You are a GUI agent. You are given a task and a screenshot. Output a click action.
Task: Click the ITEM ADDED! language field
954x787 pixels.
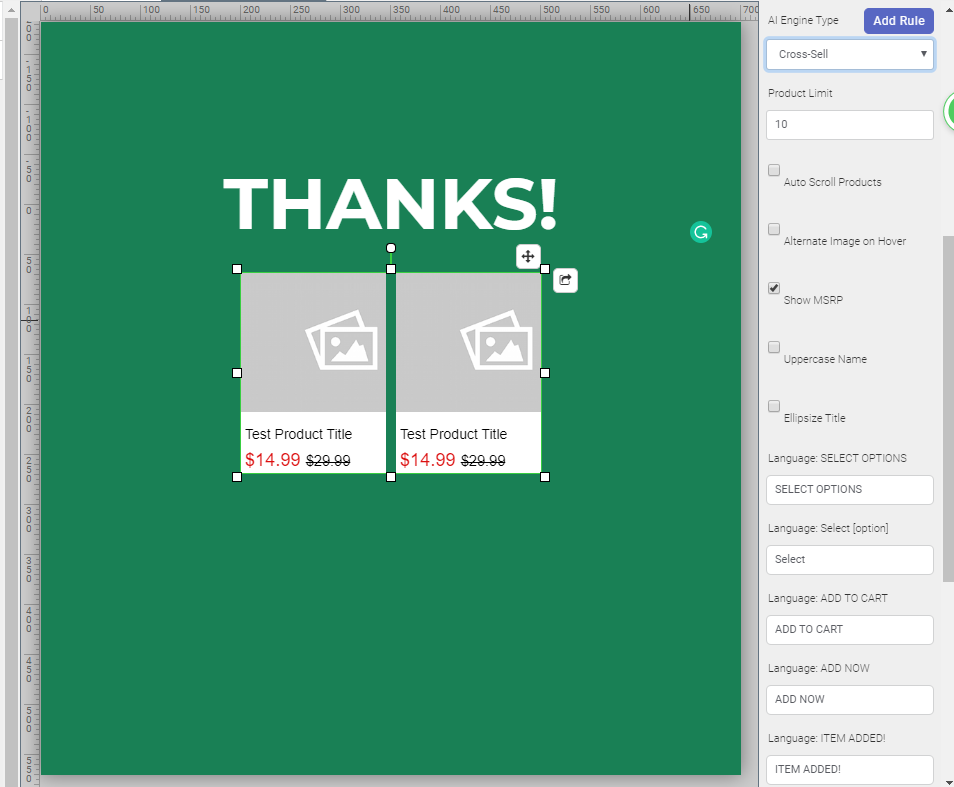[x=849, y=769]
